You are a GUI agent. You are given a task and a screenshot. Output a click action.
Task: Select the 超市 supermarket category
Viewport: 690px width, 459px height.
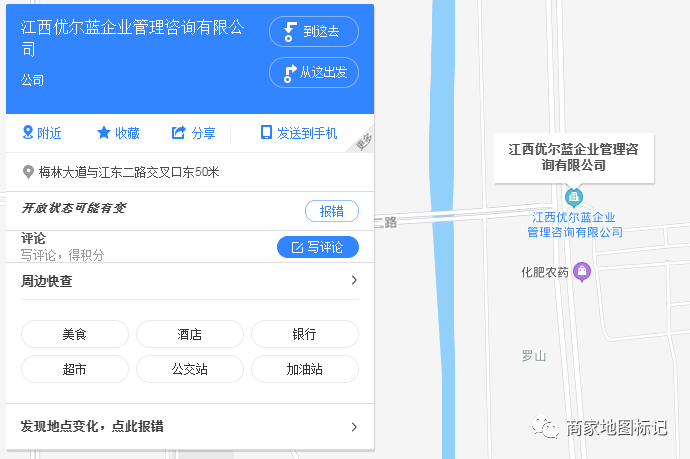point(75,369)
